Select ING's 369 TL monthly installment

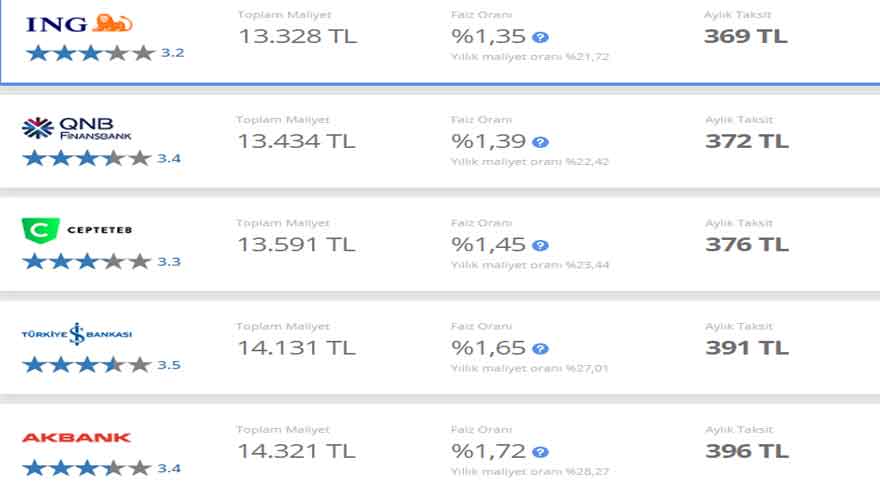746,36
